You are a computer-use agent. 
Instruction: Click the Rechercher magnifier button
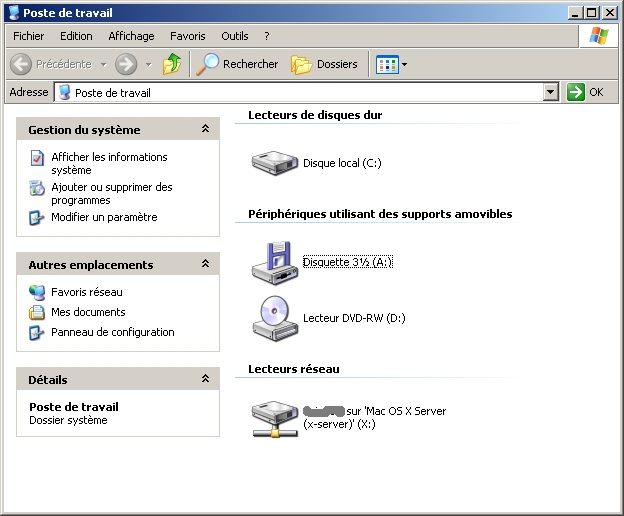(x=237, y=64)
